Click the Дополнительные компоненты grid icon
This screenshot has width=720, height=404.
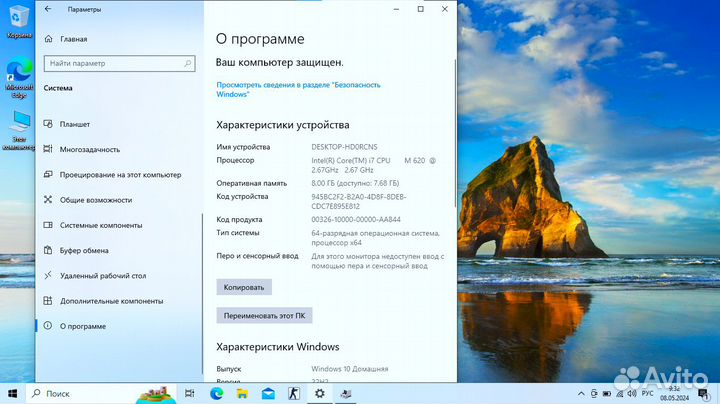point(48,301)
